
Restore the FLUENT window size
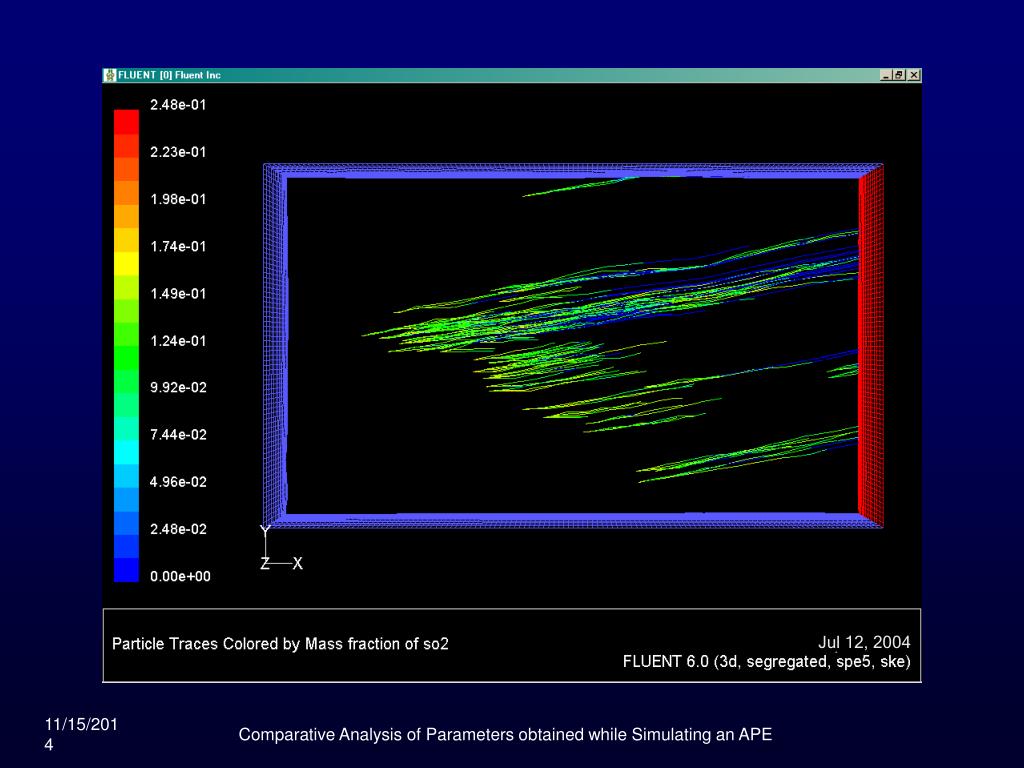[899, 75]
